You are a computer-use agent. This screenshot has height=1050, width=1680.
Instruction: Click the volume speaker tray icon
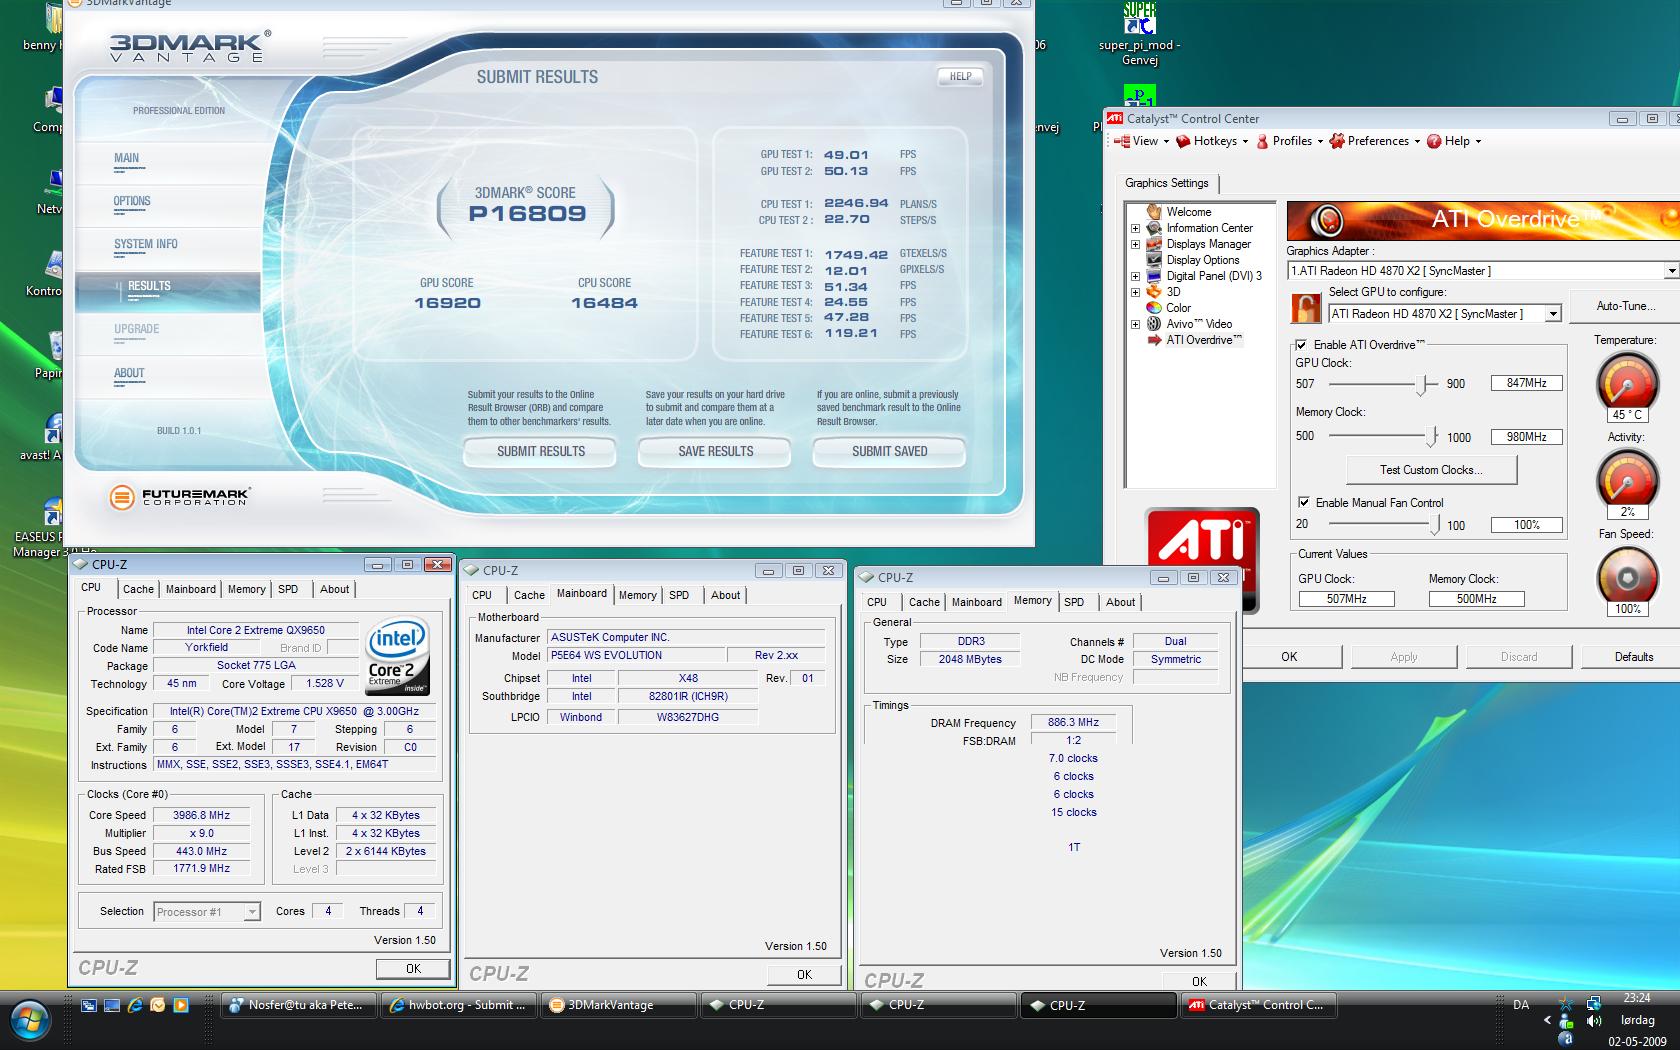(1593, 1021)
